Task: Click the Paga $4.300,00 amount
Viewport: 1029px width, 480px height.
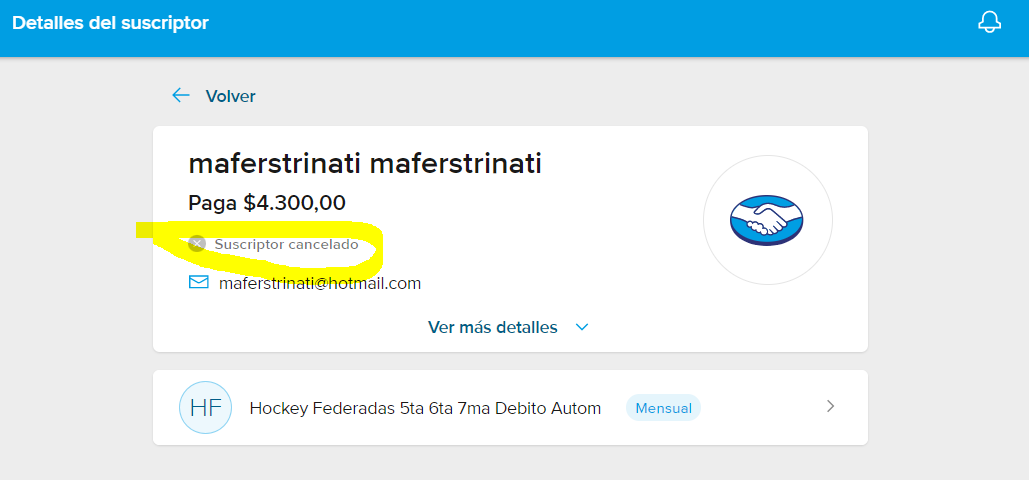Action: point(267,203)
